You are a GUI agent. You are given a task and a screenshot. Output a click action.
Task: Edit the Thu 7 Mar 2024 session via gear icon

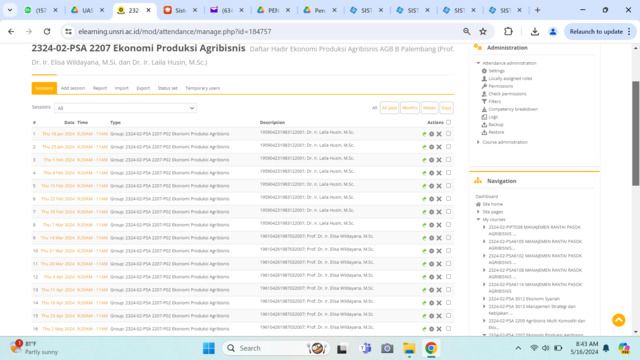coord(431,225)
